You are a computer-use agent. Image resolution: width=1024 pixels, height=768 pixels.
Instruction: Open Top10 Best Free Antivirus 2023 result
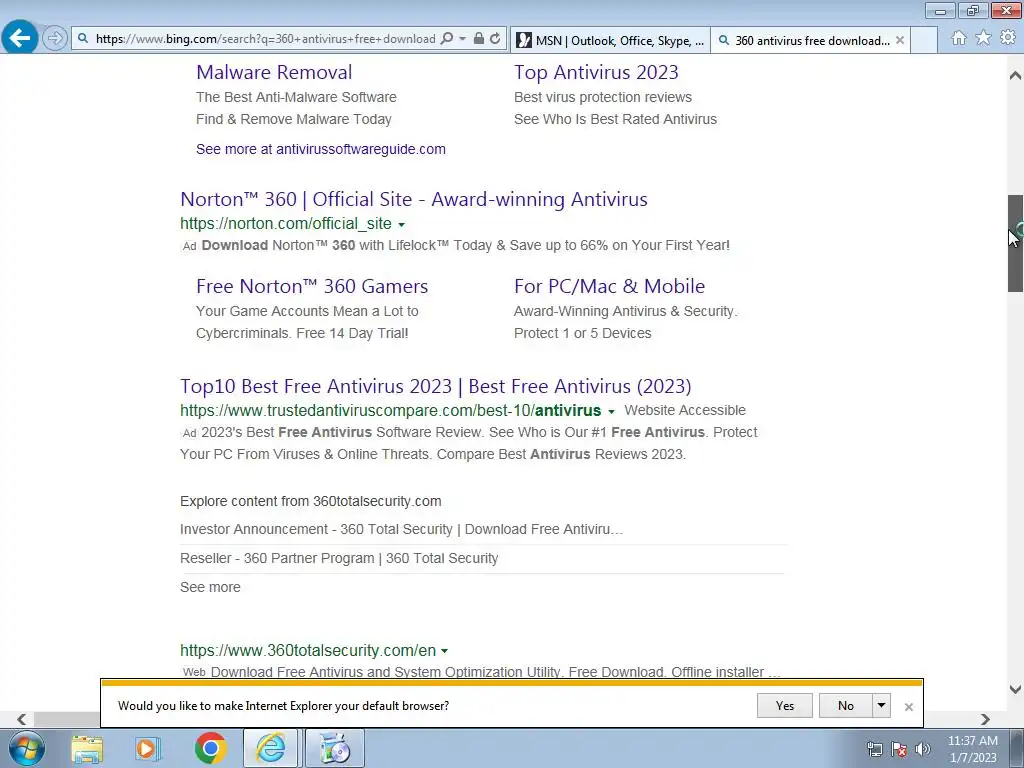point(436,386)
